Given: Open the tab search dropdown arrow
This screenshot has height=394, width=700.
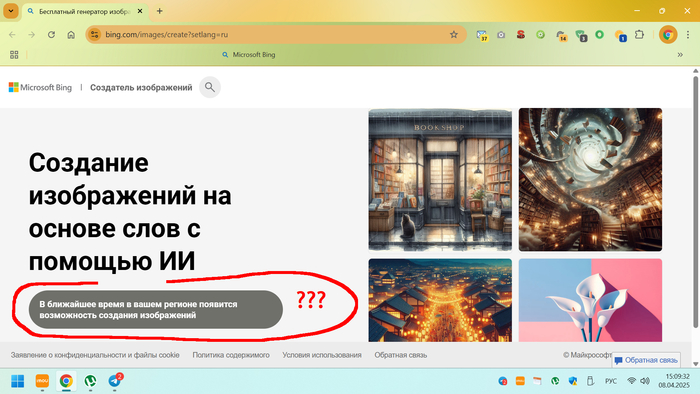Looking at the screenshot, I should pos(11,11).
